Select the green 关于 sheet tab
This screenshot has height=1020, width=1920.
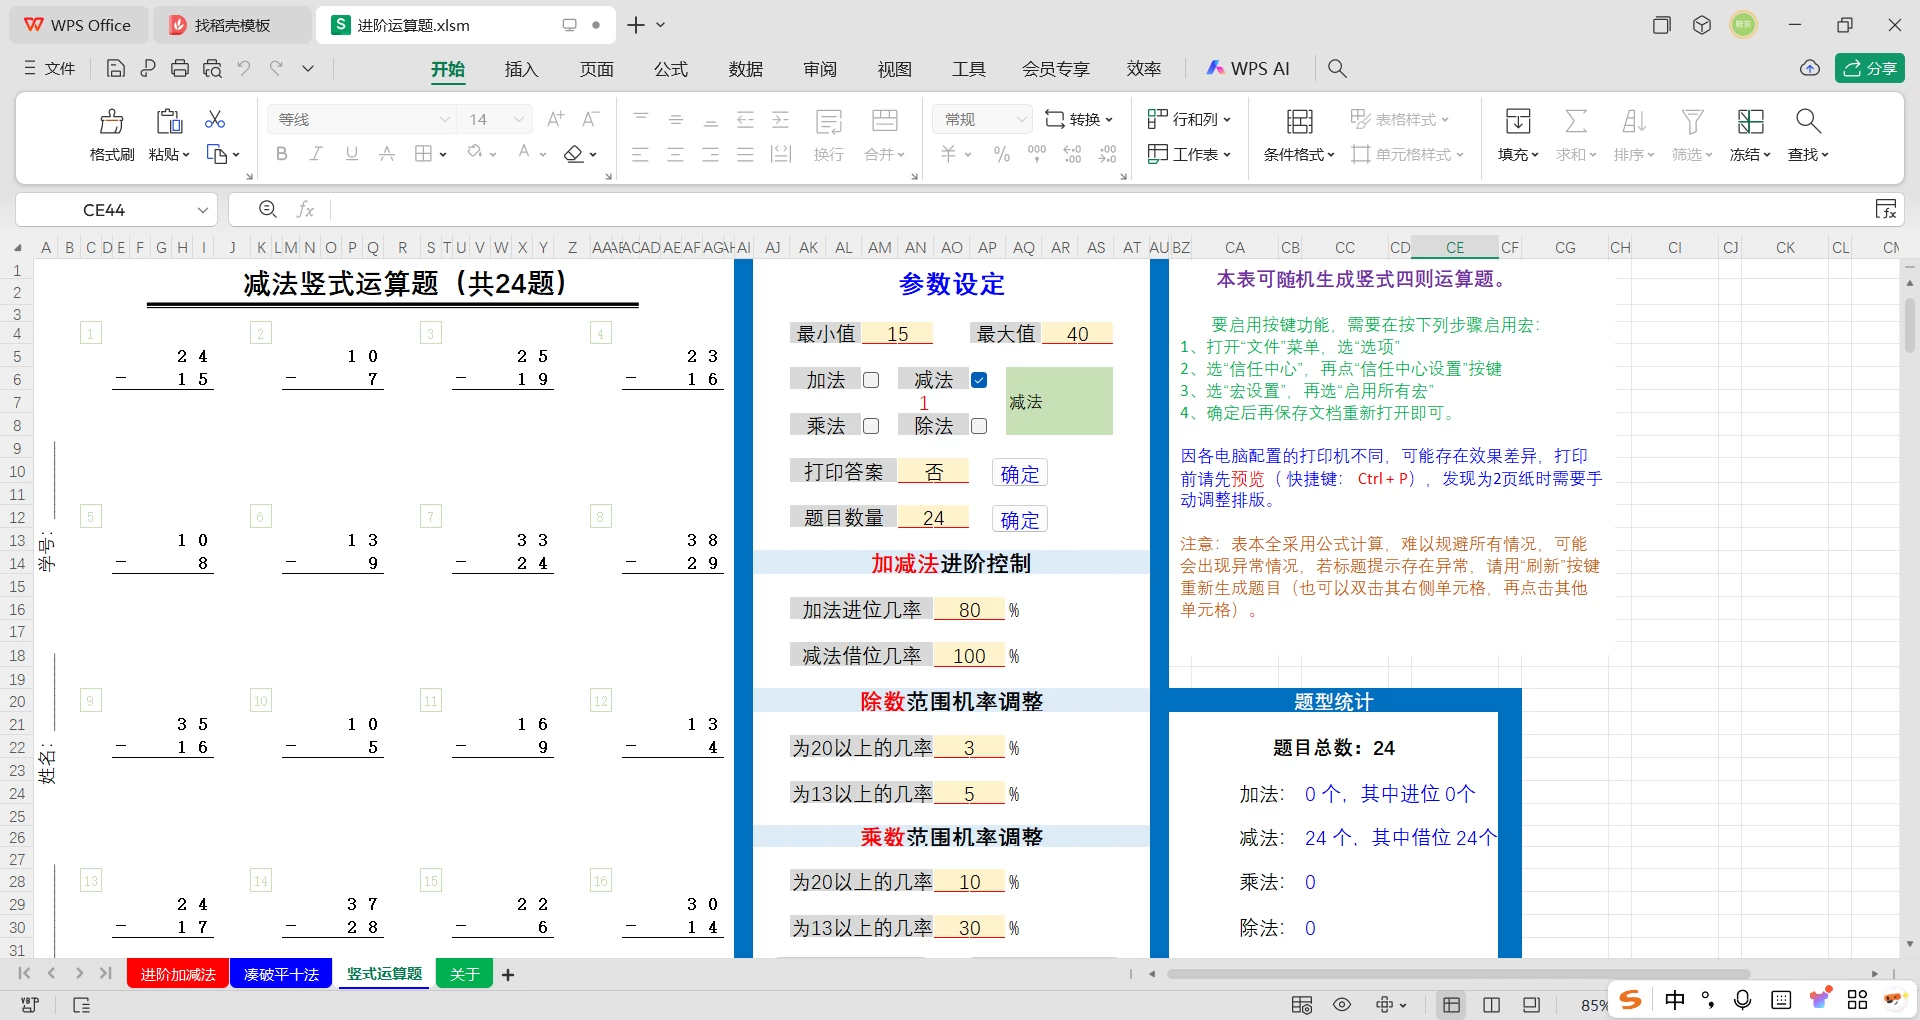tap(464, 974)
